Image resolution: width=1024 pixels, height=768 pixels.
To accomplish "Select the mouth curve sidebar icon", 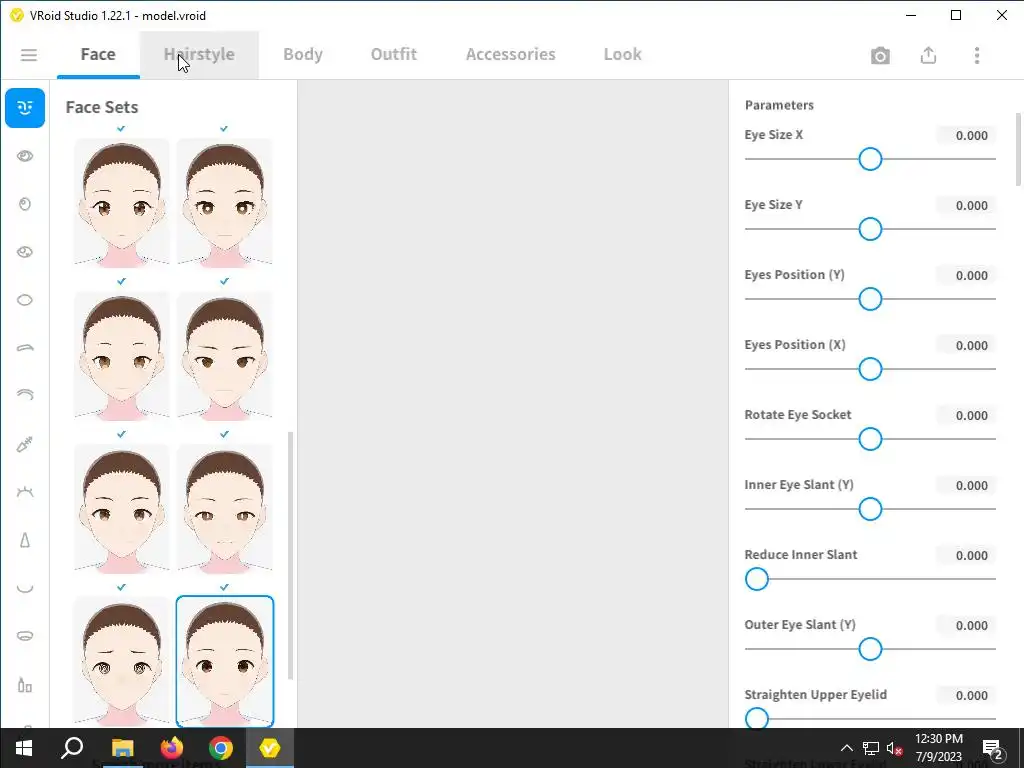I will [25, 588].
